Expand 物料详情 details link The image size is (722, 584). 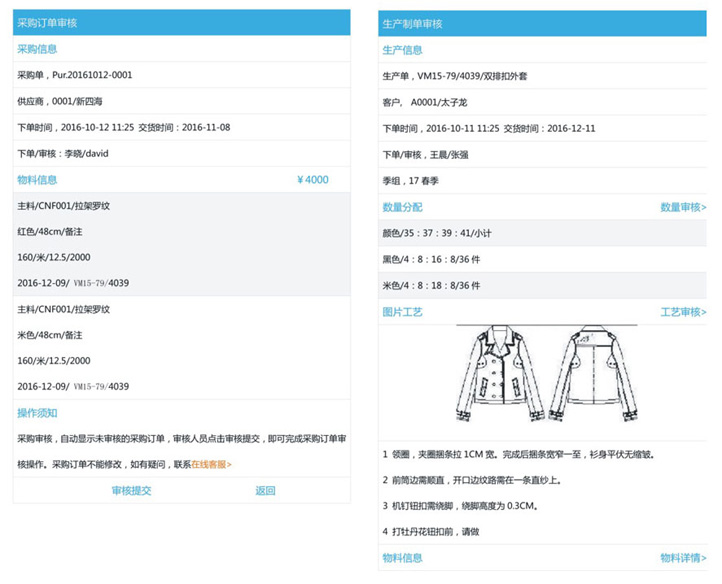[x=683, y=557]
